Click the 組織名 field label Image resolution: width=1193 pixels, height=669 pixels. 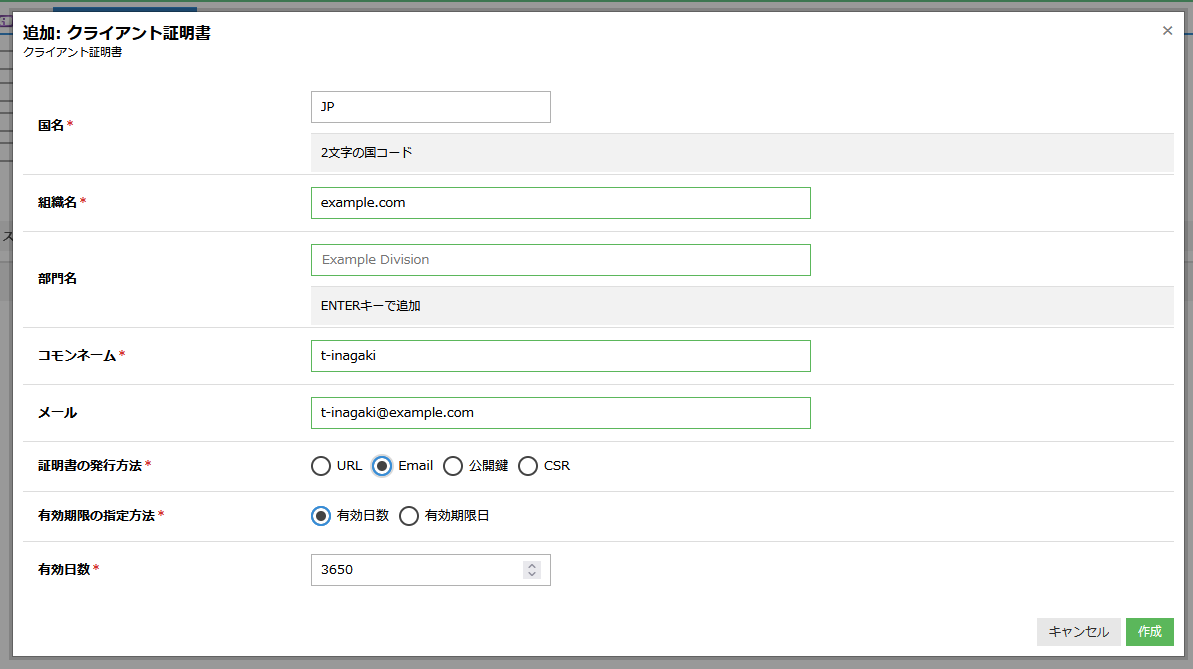click(57, 203)
